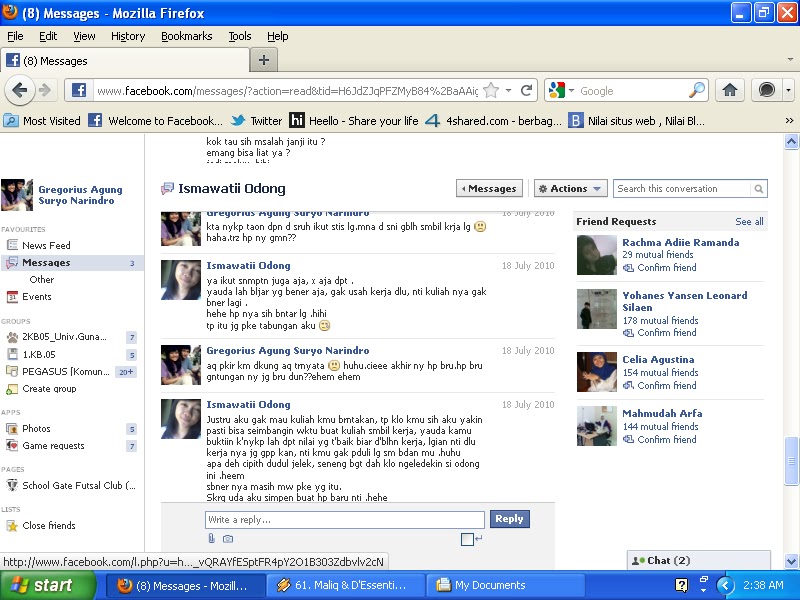Open the View menu
Image resolution: width=800 pixels, height=600 pixels.
(84, 36)
